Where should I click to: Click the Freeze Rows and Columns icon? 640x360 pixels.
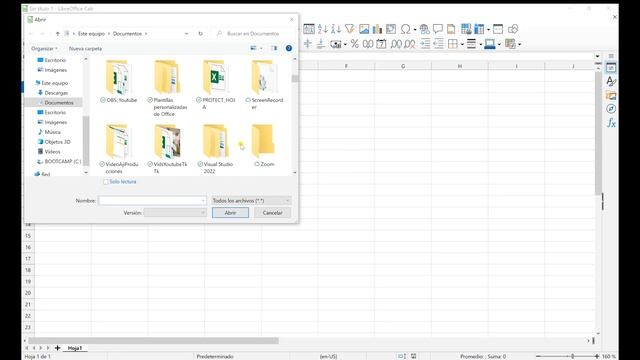pyautogui.click(x=479, y=29)
